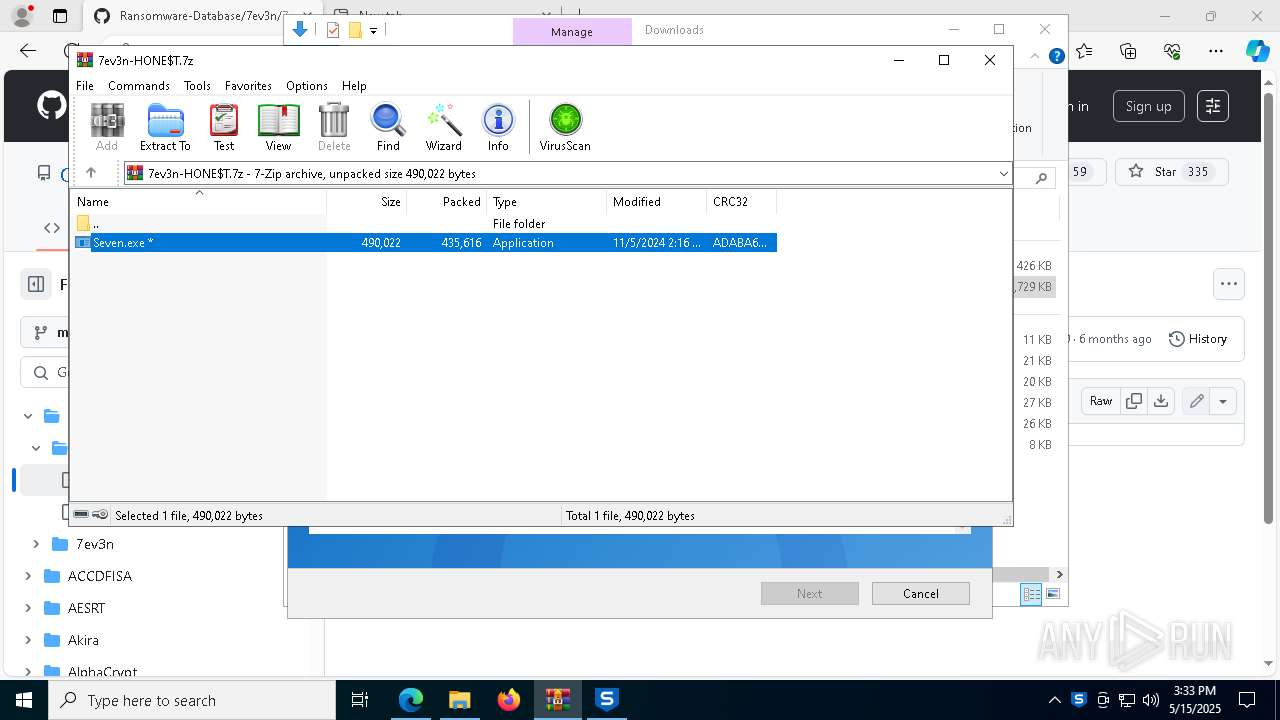Open the Windows Start menu

[24, 700]
